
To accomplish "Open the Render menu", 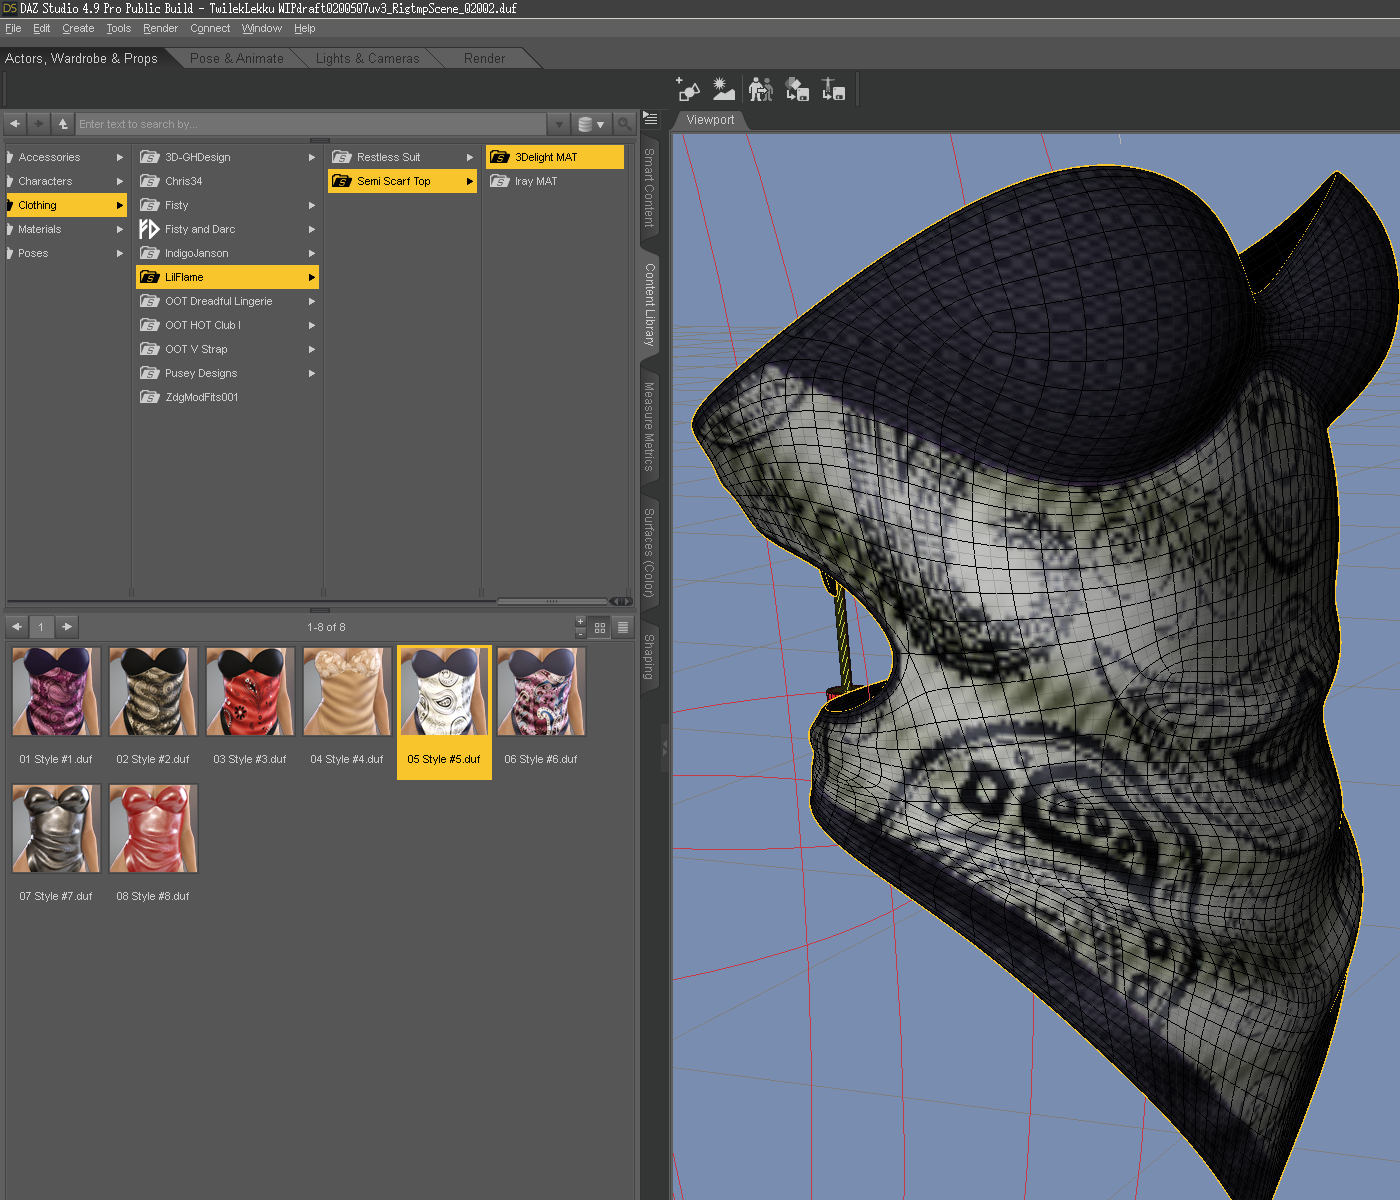I will [160, 28].
